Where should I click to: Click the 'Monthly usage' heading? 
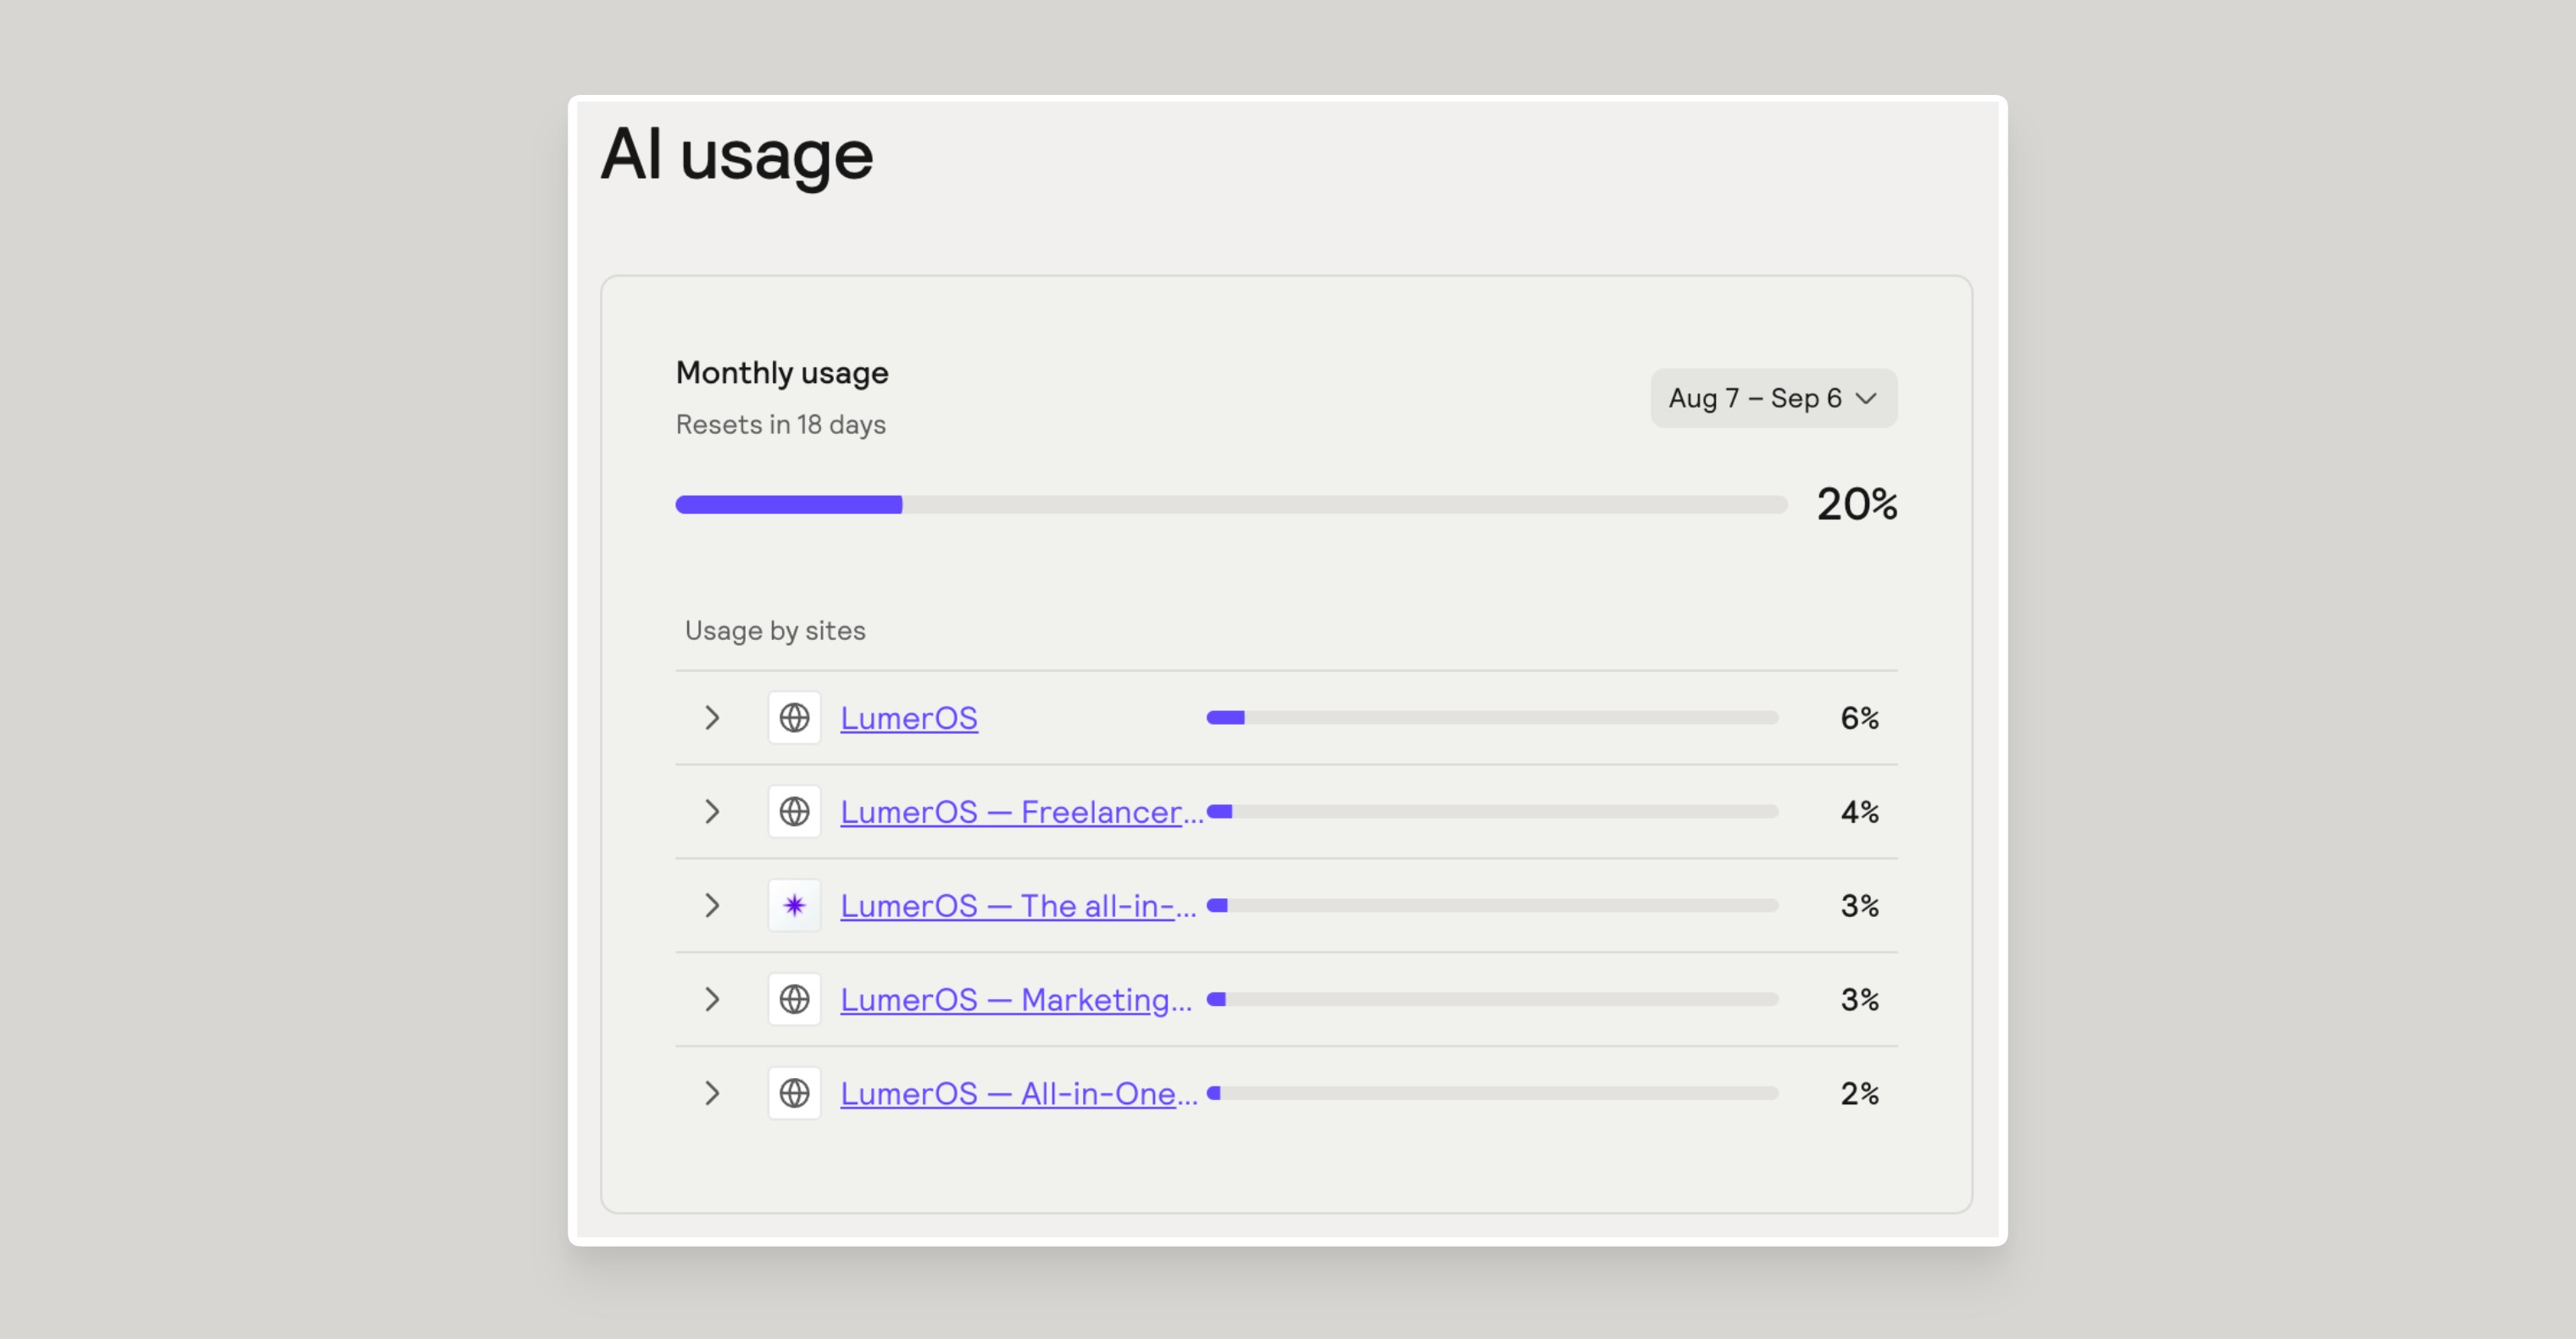click(x=782, y=373)
